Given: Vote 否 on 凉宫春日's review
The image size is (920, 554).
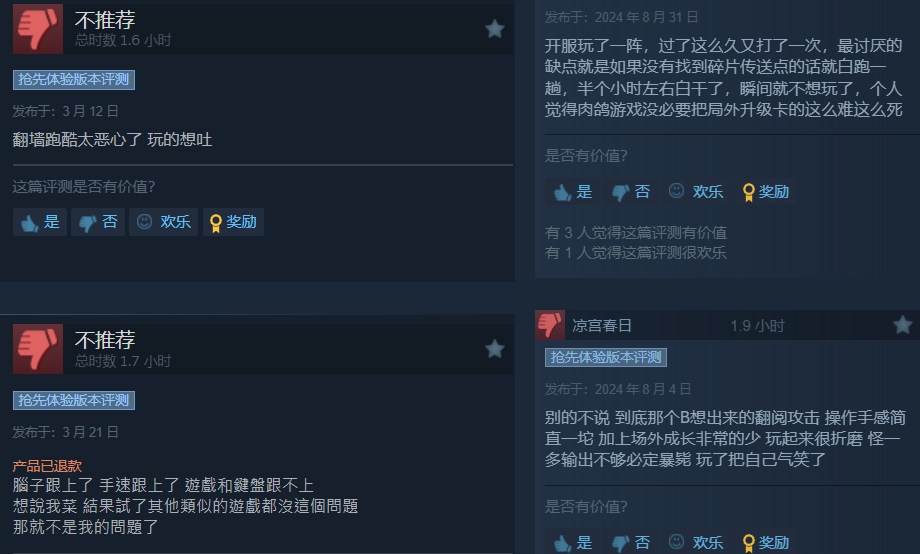Looking at the screenshot, I should pyautogui.click(x=631, y=542).
